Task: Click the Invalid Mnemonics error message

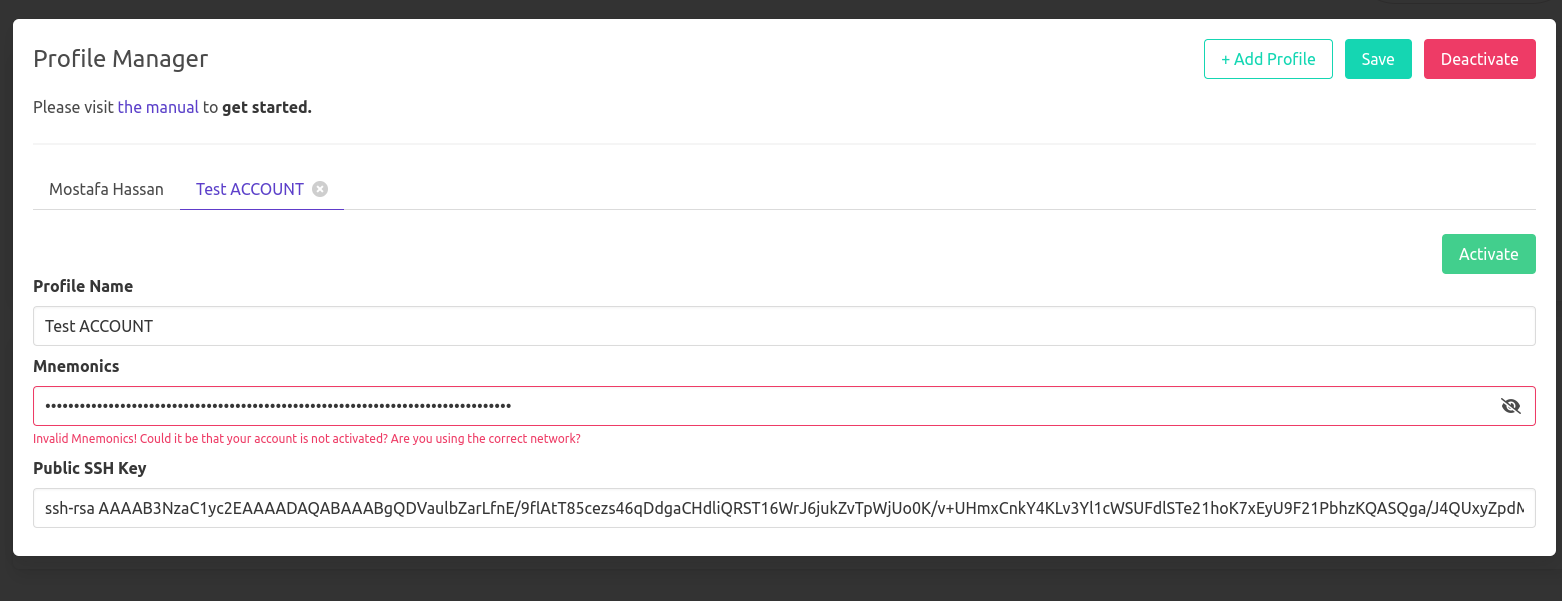Action: tap(306, 438)
